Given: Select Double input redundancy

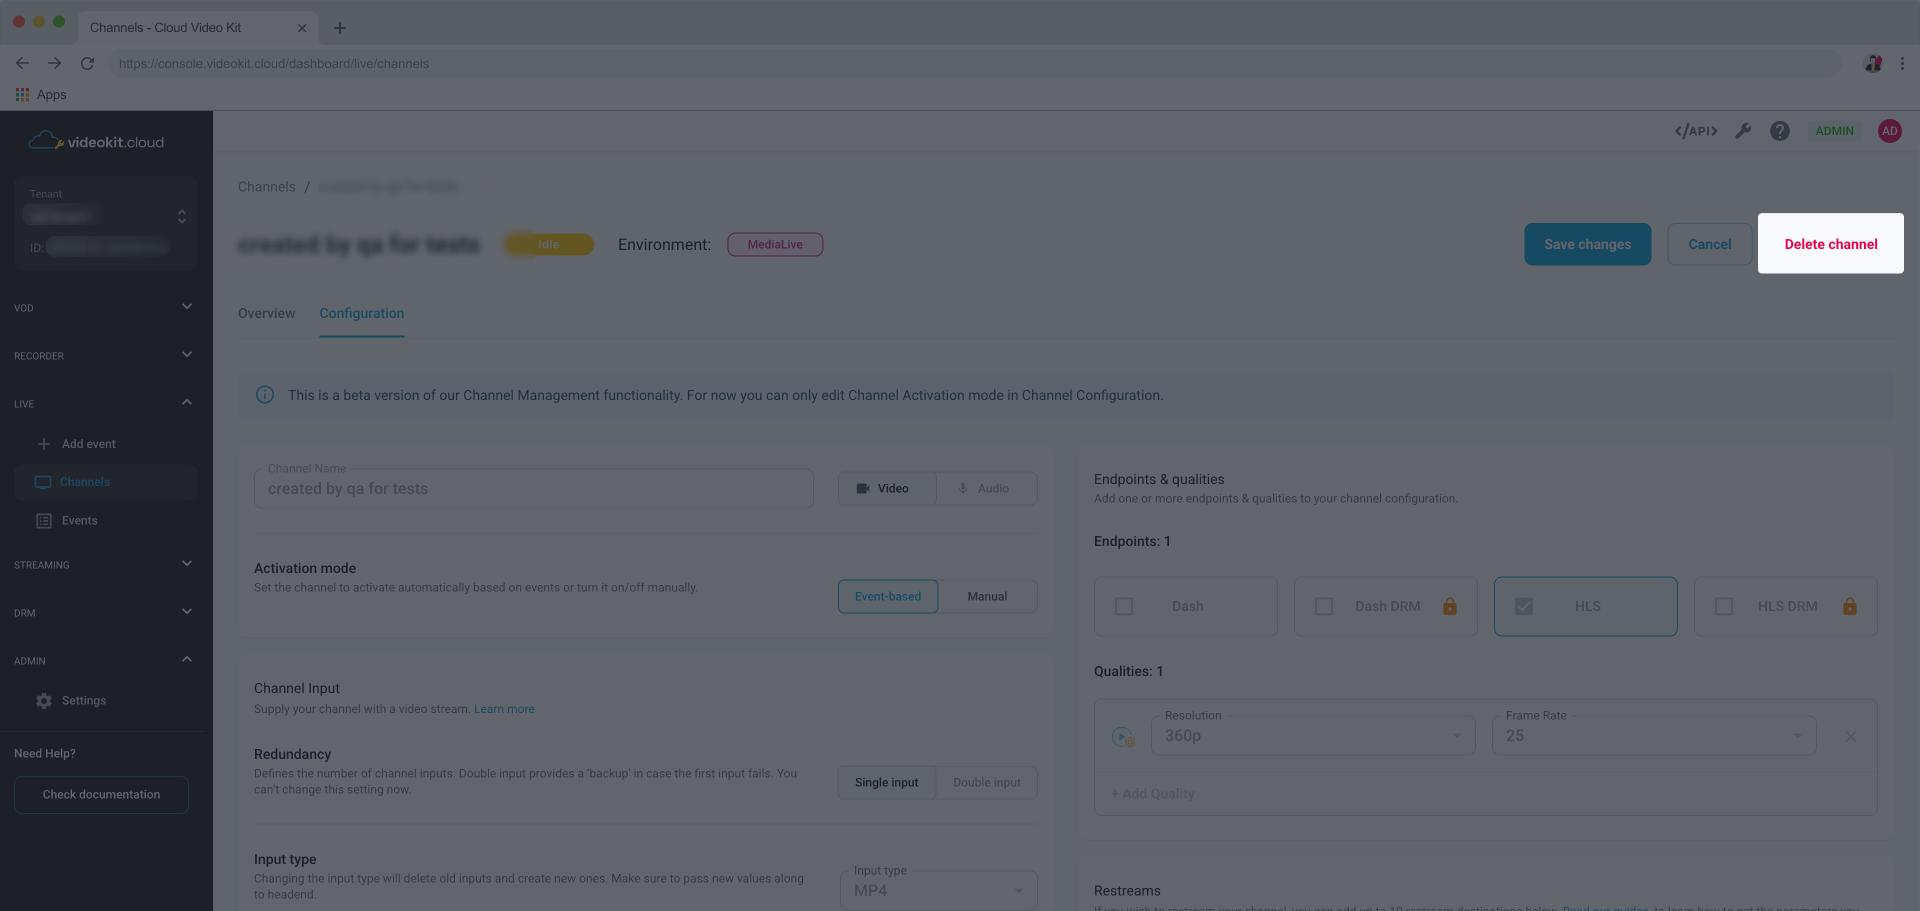Looking at the screenshot, I should [987, 782].
